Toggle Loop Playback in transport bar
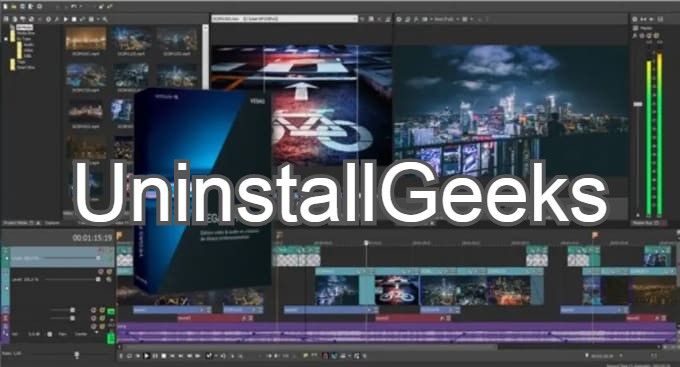This screenshot has height=367, width=680. point(129,356)
